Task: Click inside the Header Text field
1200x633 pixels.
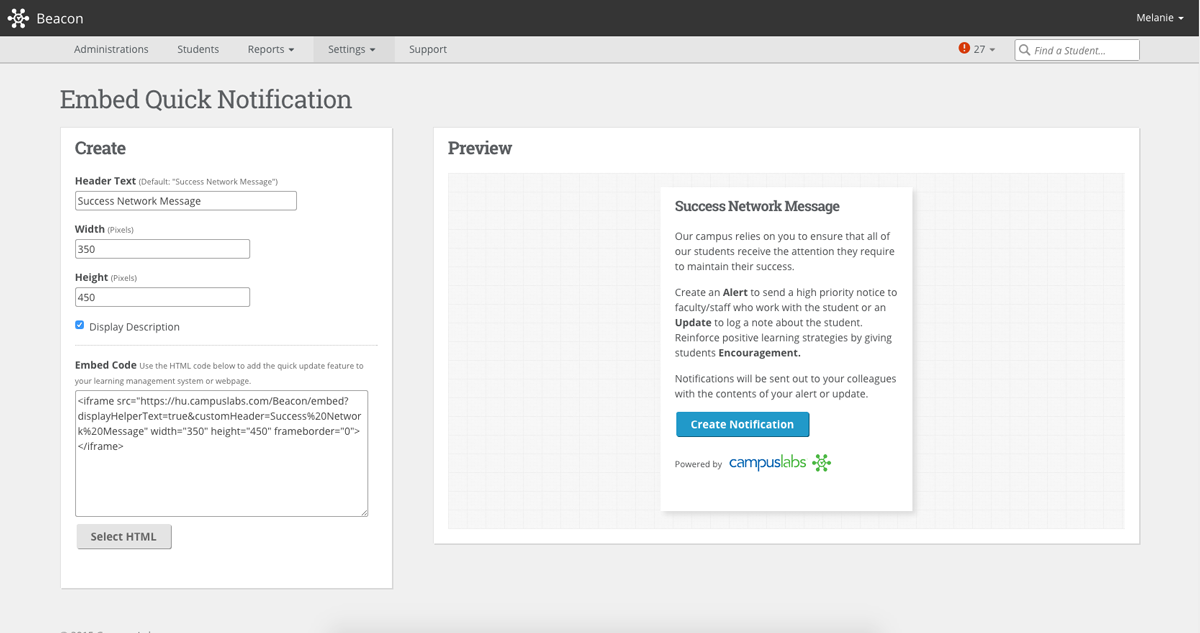Action: tap(185, 200)
